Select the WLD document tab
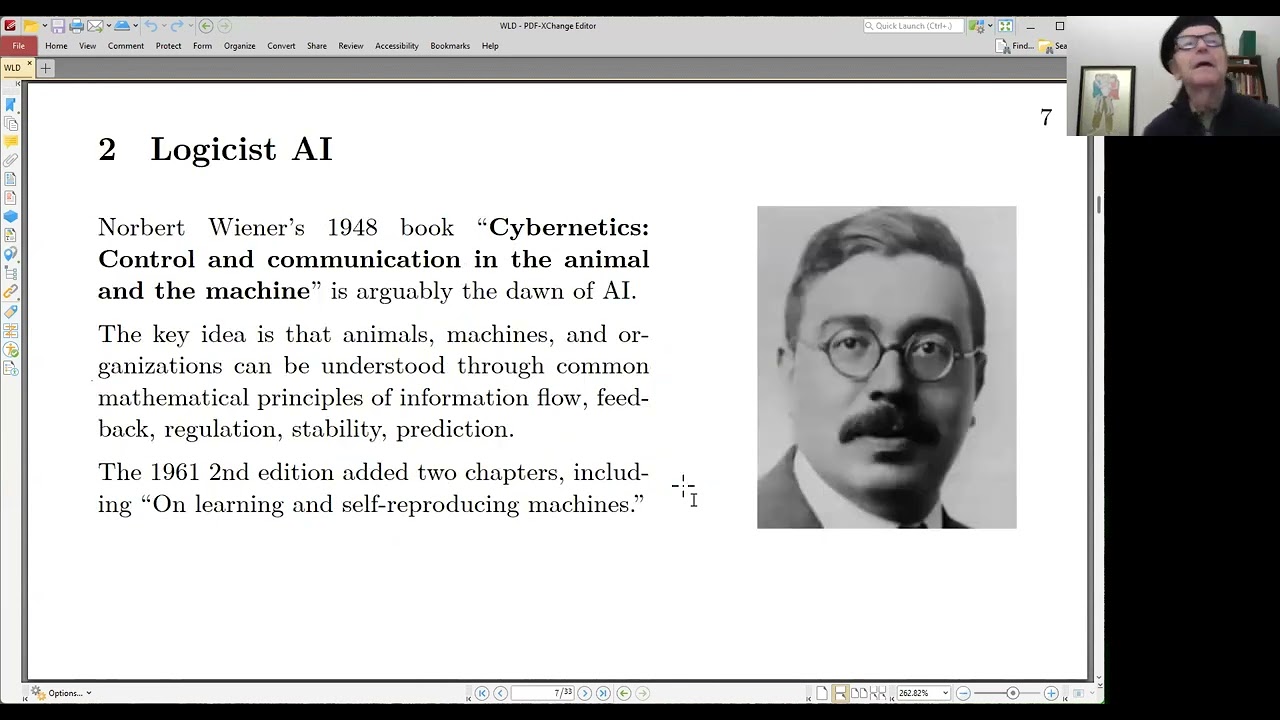The height and width of the screenshot is (720, 1280). (12, 68)
